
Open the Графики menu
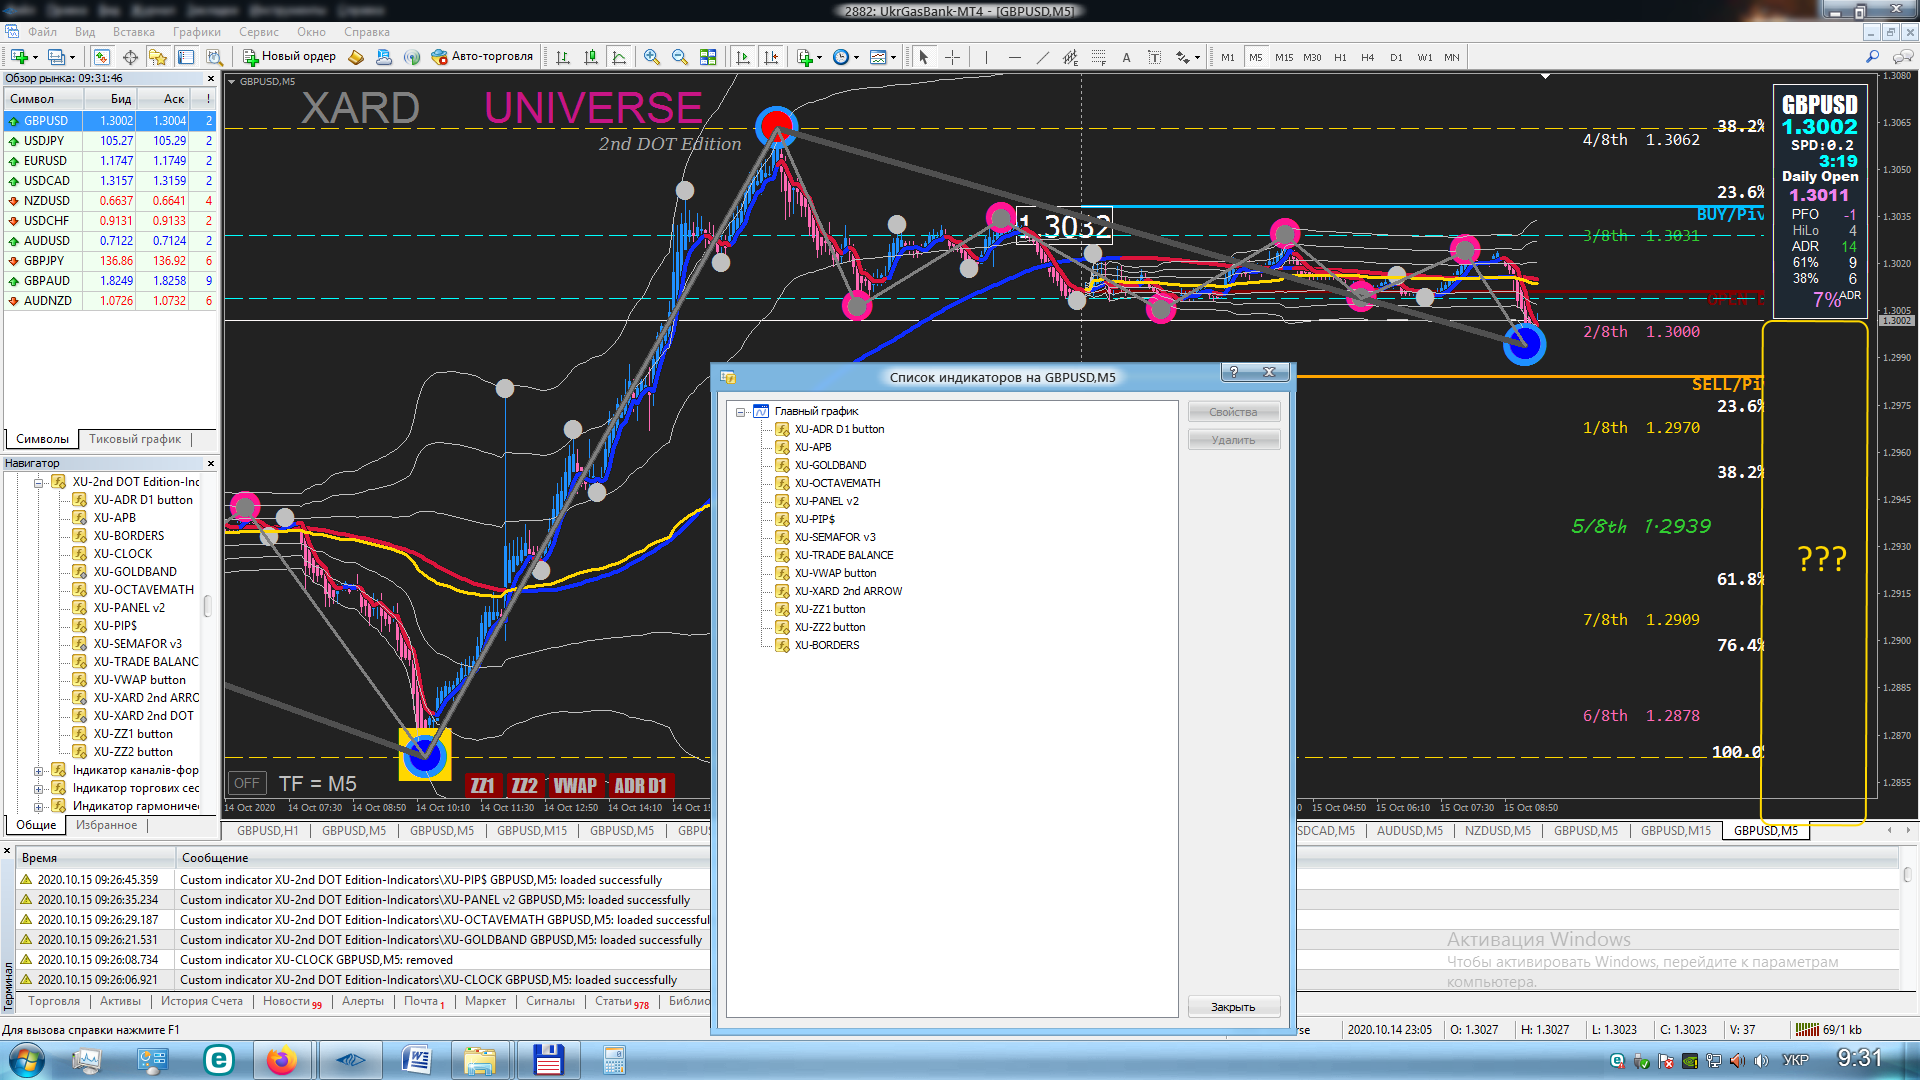pos(196,32)
